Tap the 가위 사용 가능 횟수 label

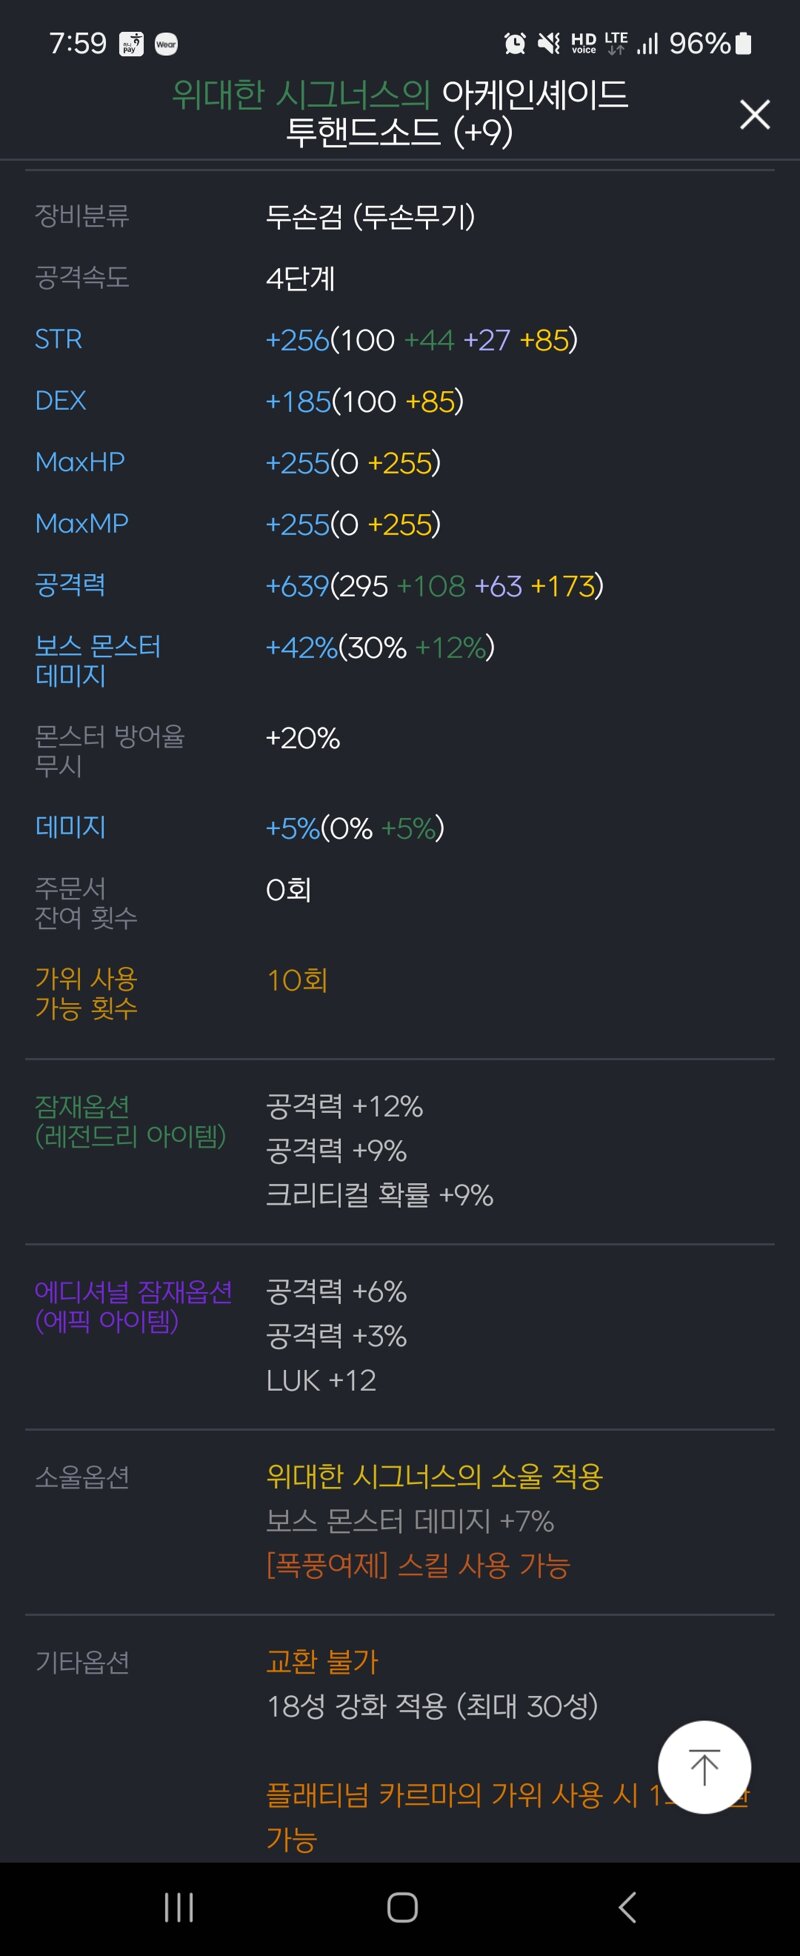(x=86, y=993)
